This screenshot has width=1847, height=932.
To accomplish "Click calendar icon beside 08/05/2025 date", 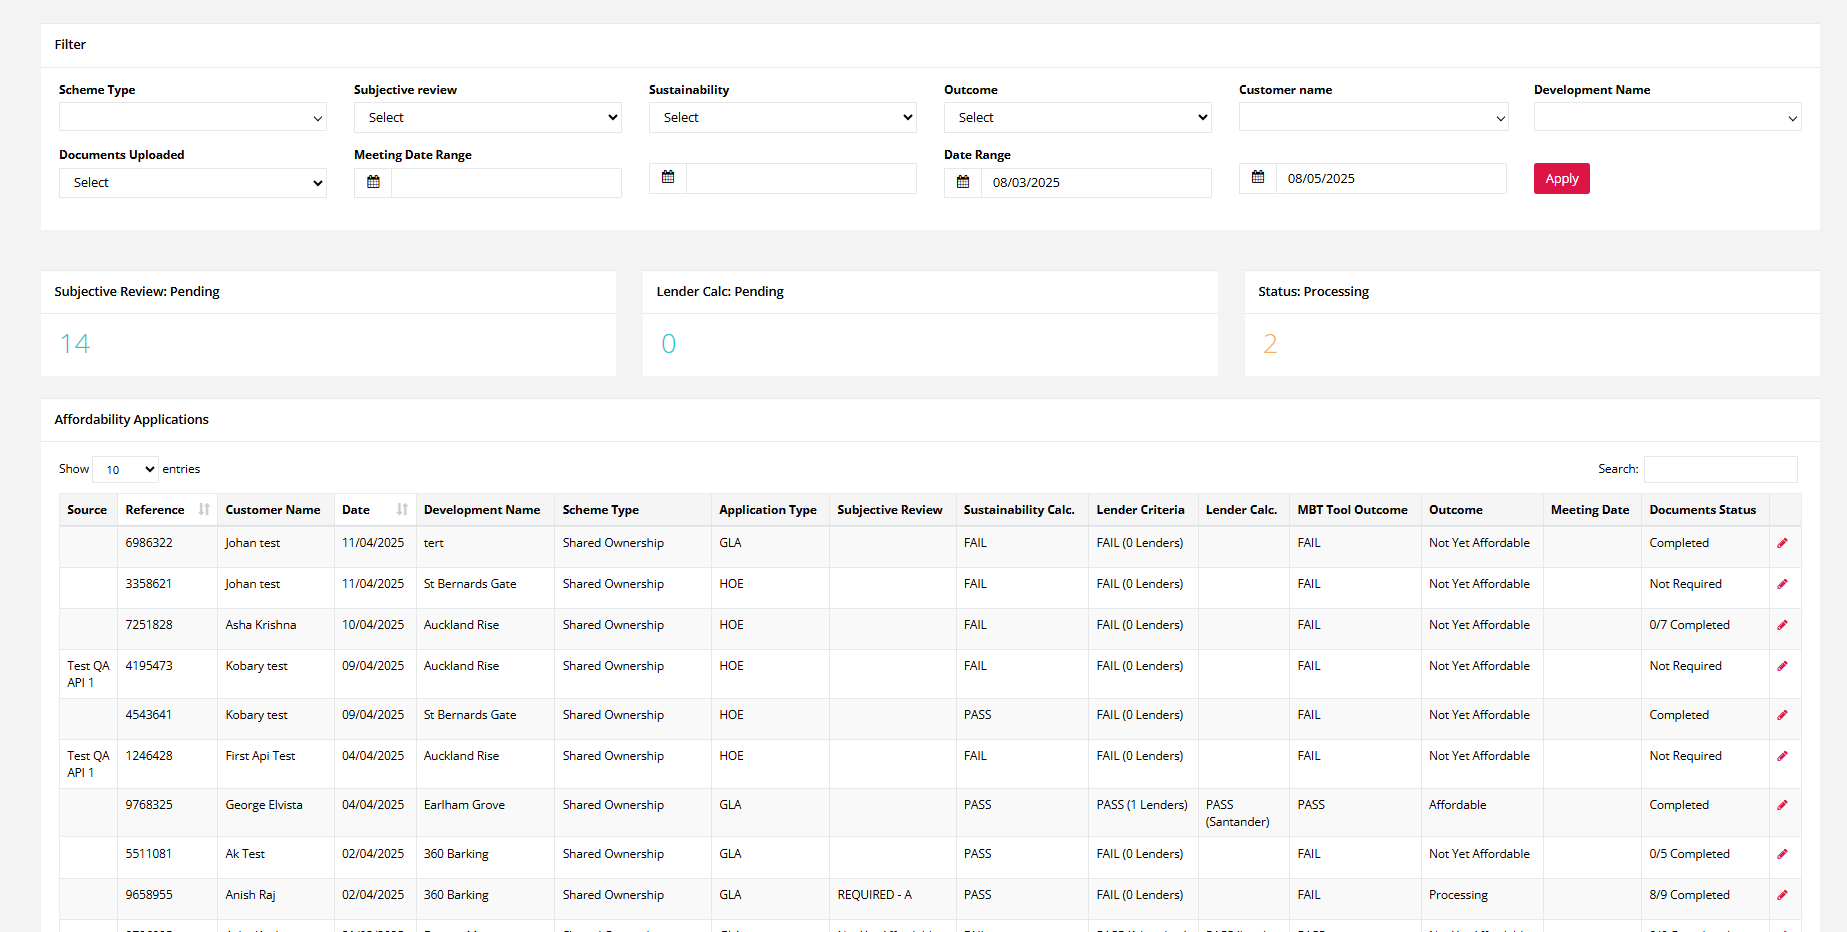I will point(1257,178).
